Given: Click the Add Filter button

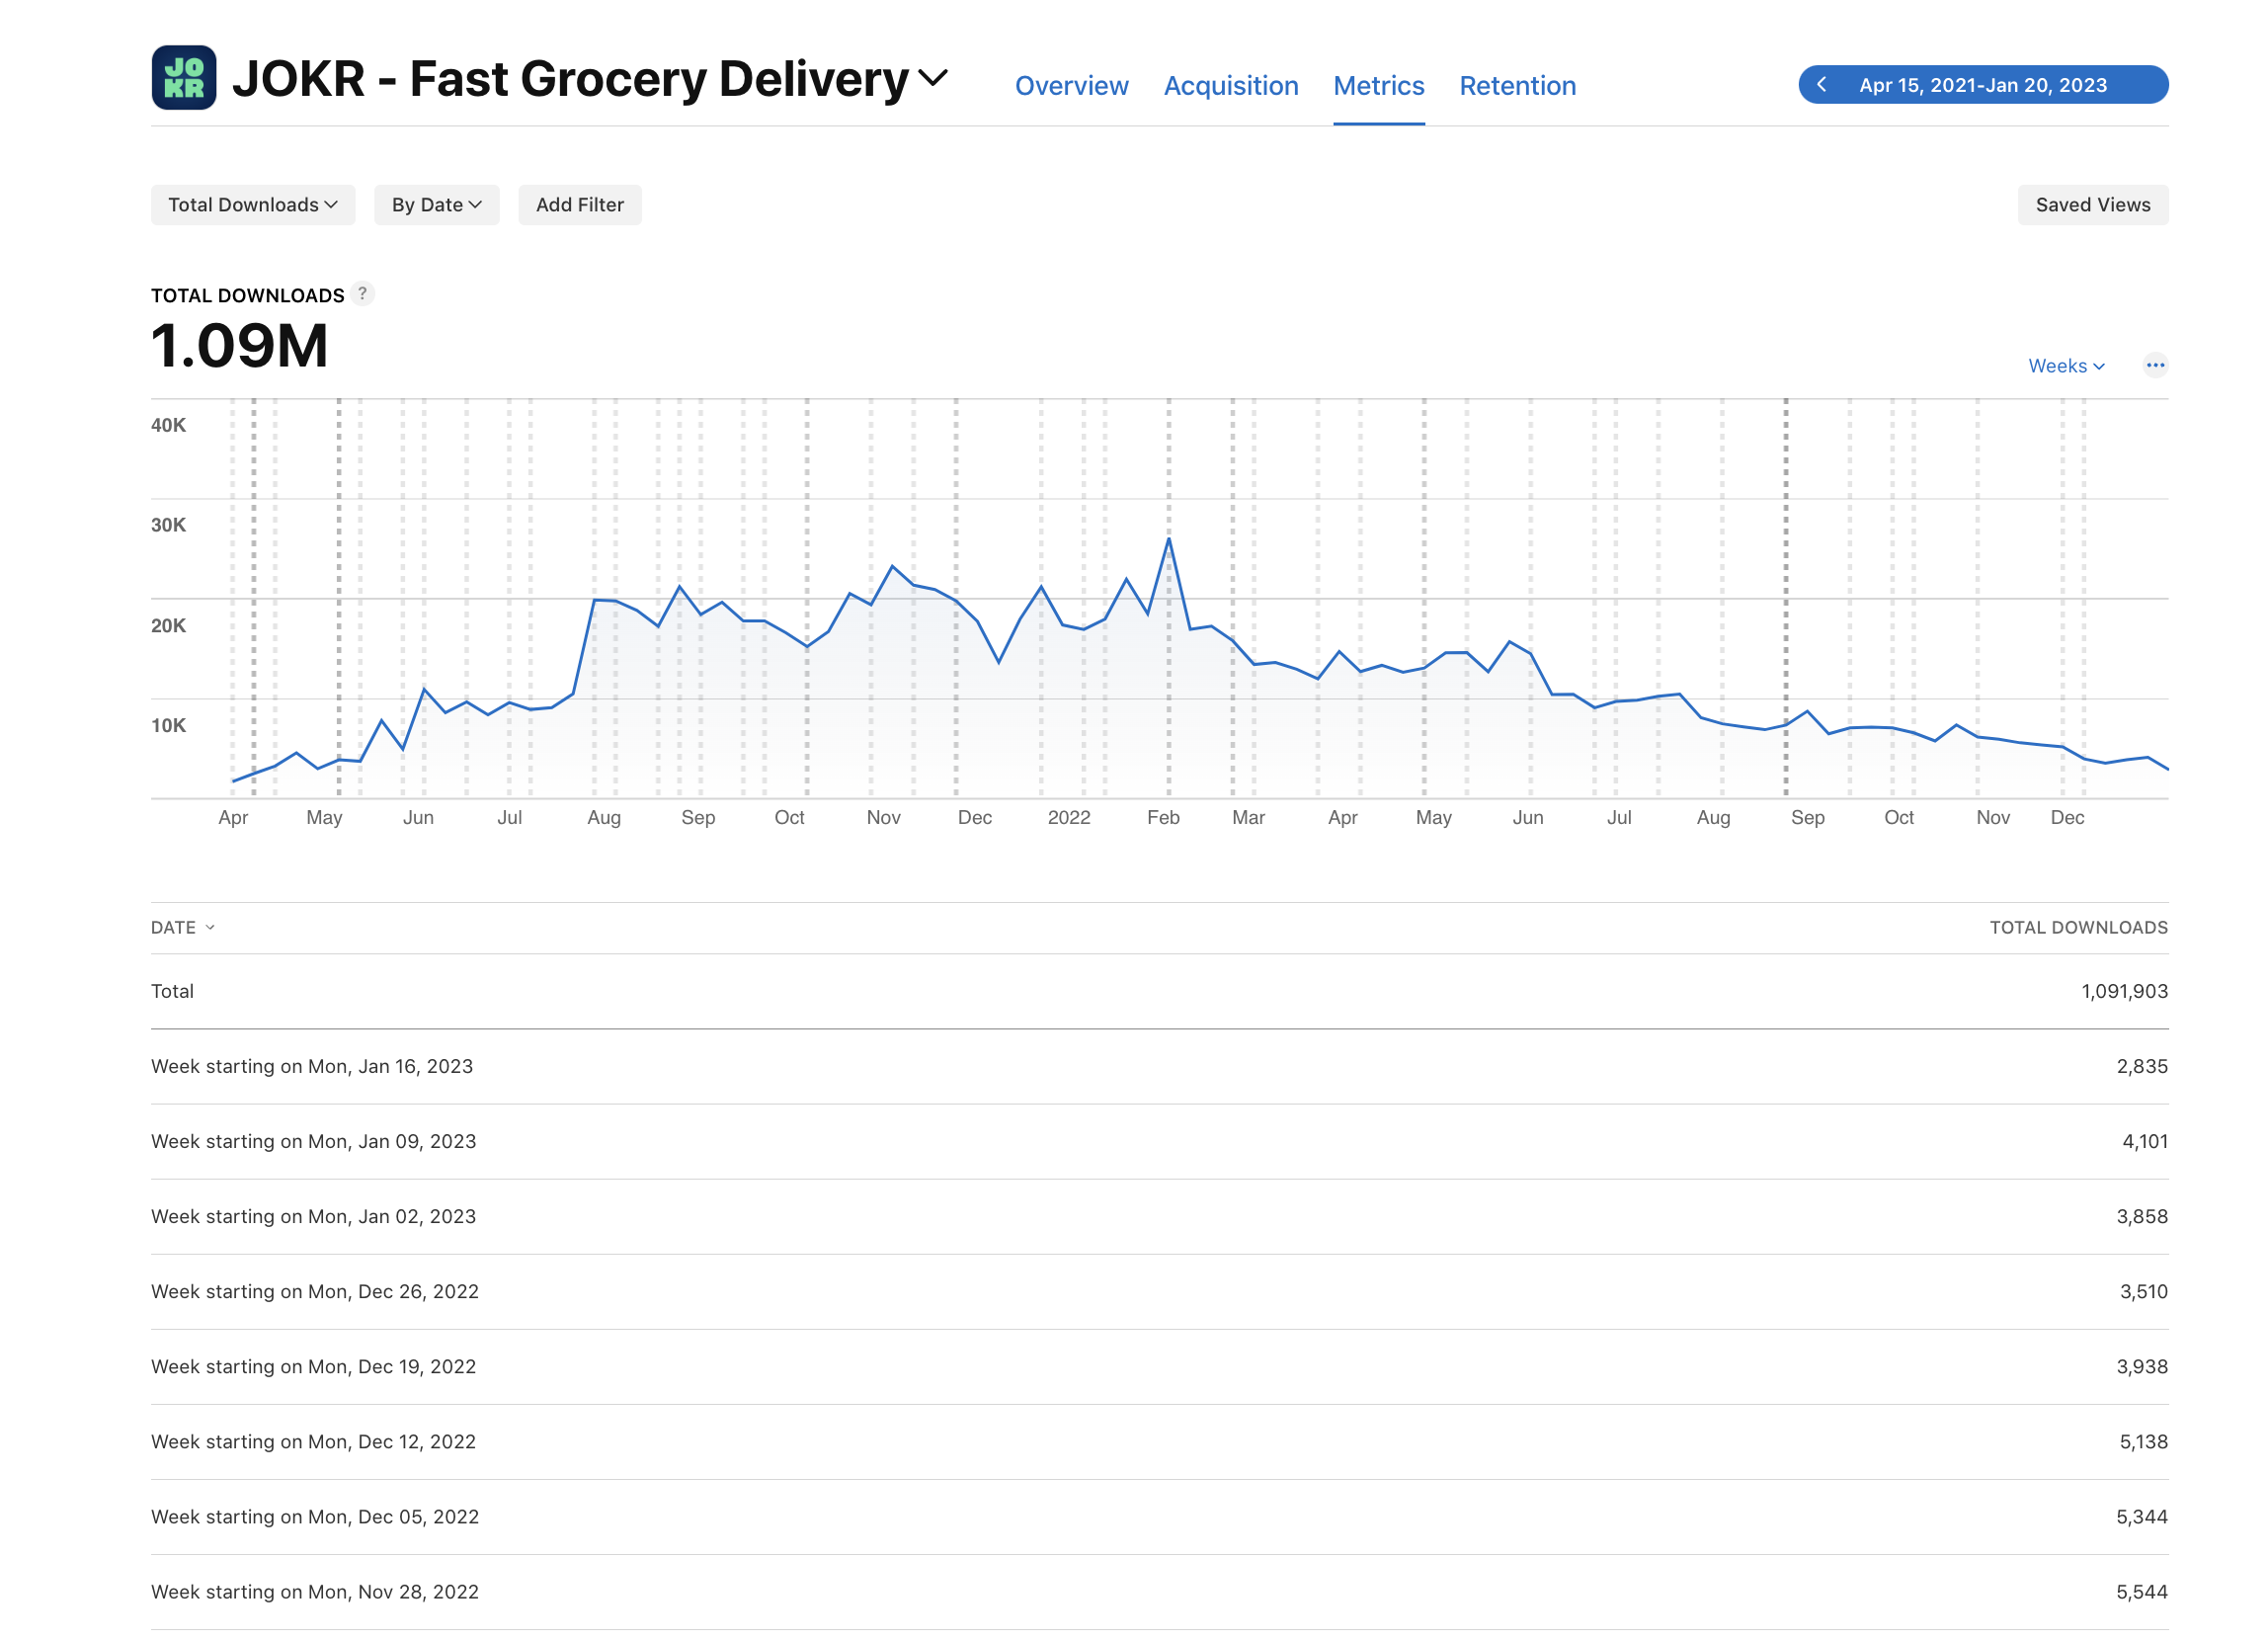Looking at the screenshot, I should 579,205.
